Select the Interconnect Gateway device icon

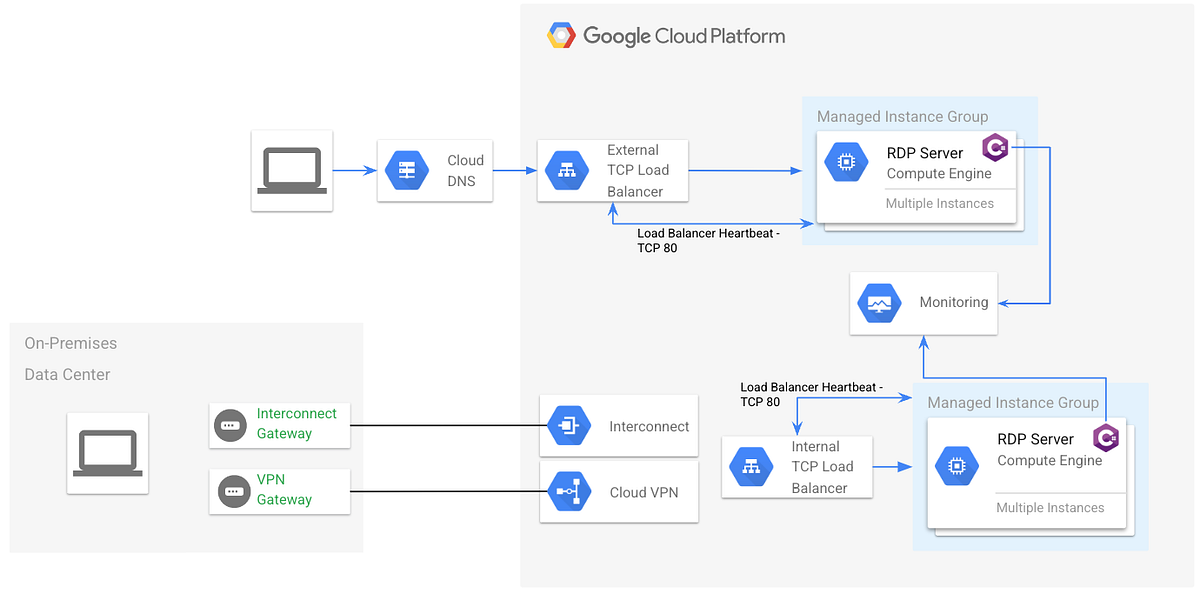point(230,425)
